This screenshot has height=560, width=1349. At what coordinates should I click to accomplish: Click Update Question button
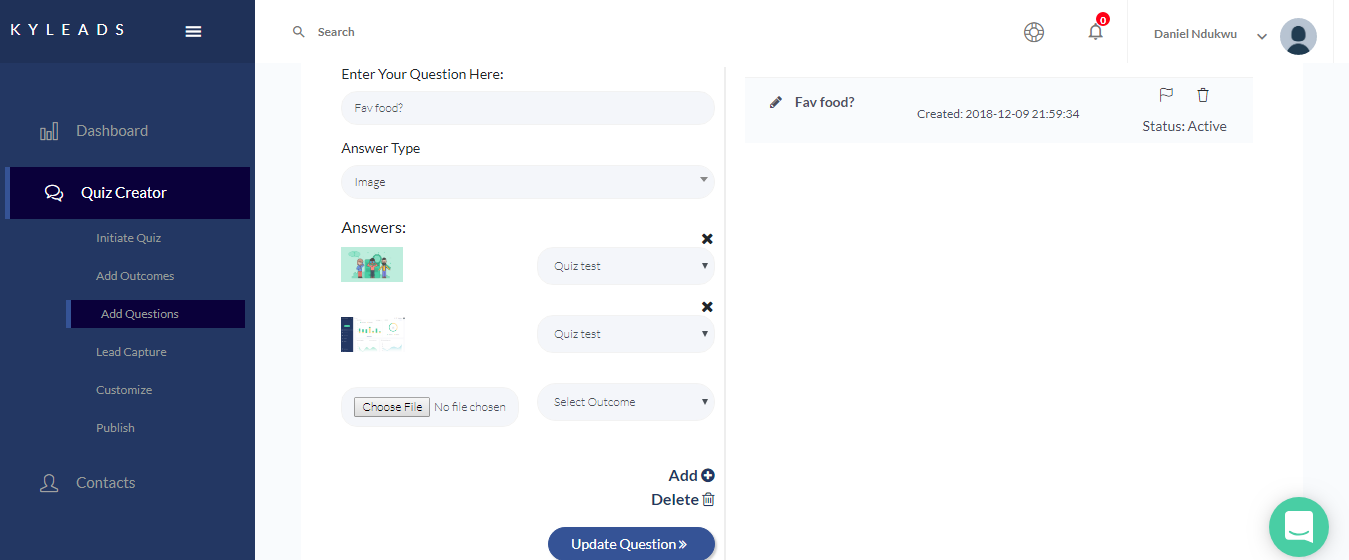coord(631,544)
